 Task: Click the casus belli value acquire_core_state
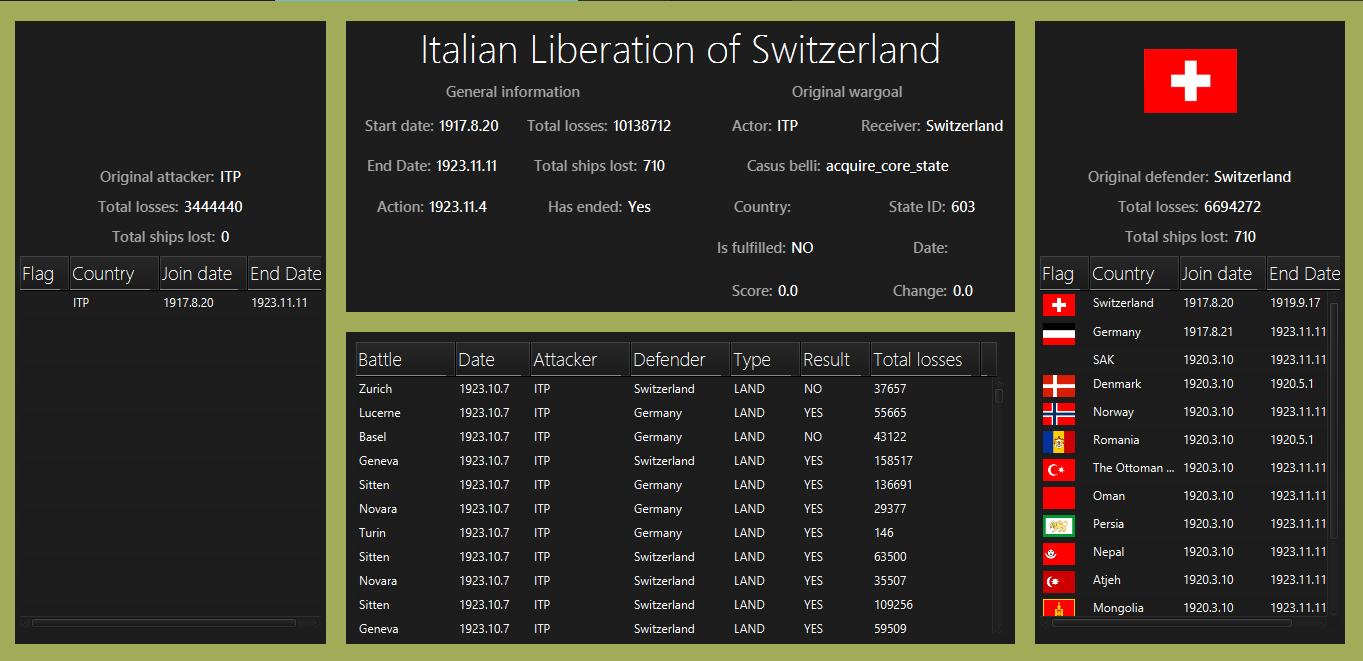click(x=887, y=166)
